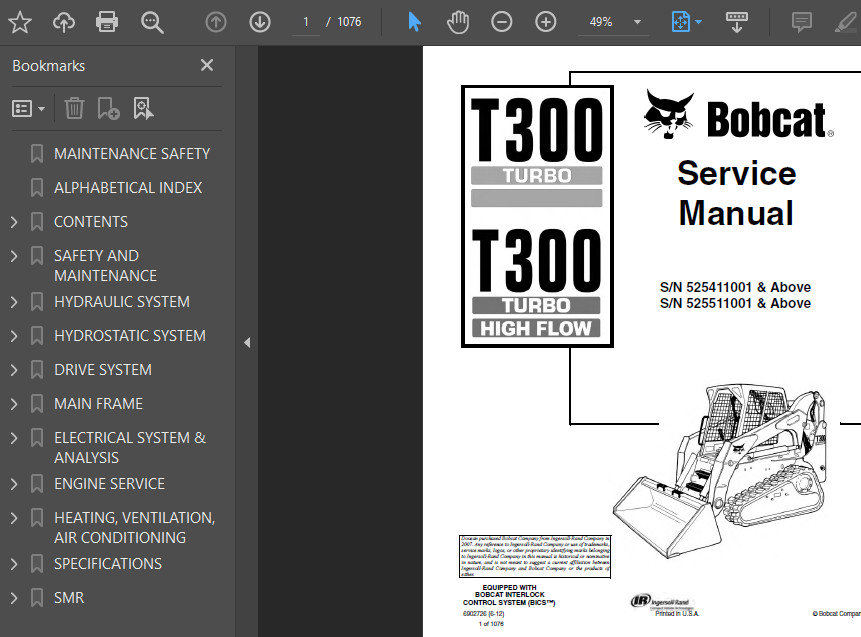Expand SAFETY AND MAINTENANCE bookmark
The height and width of the screenshot is (637, 861).
(14, 256)
